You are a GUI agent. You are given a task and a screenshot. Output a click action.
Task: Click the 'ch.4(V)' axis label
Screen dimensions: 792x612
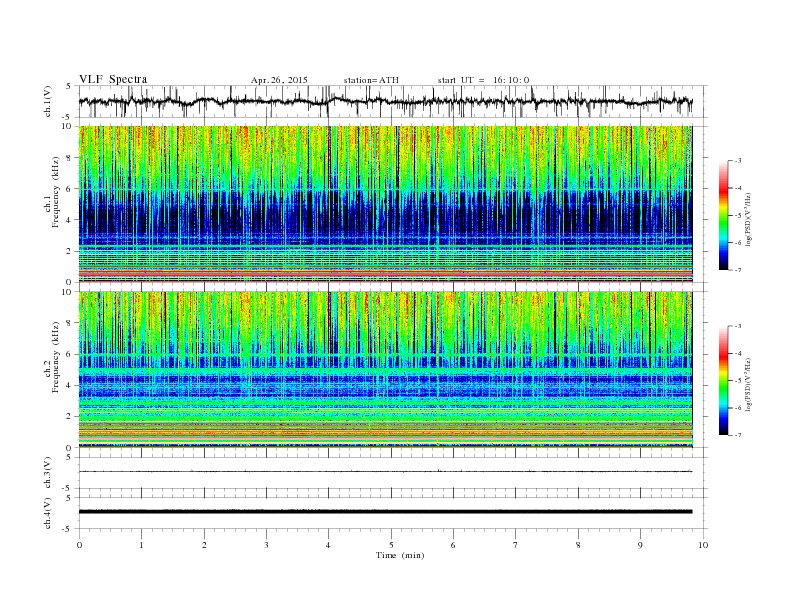click(x=48, y=513)
